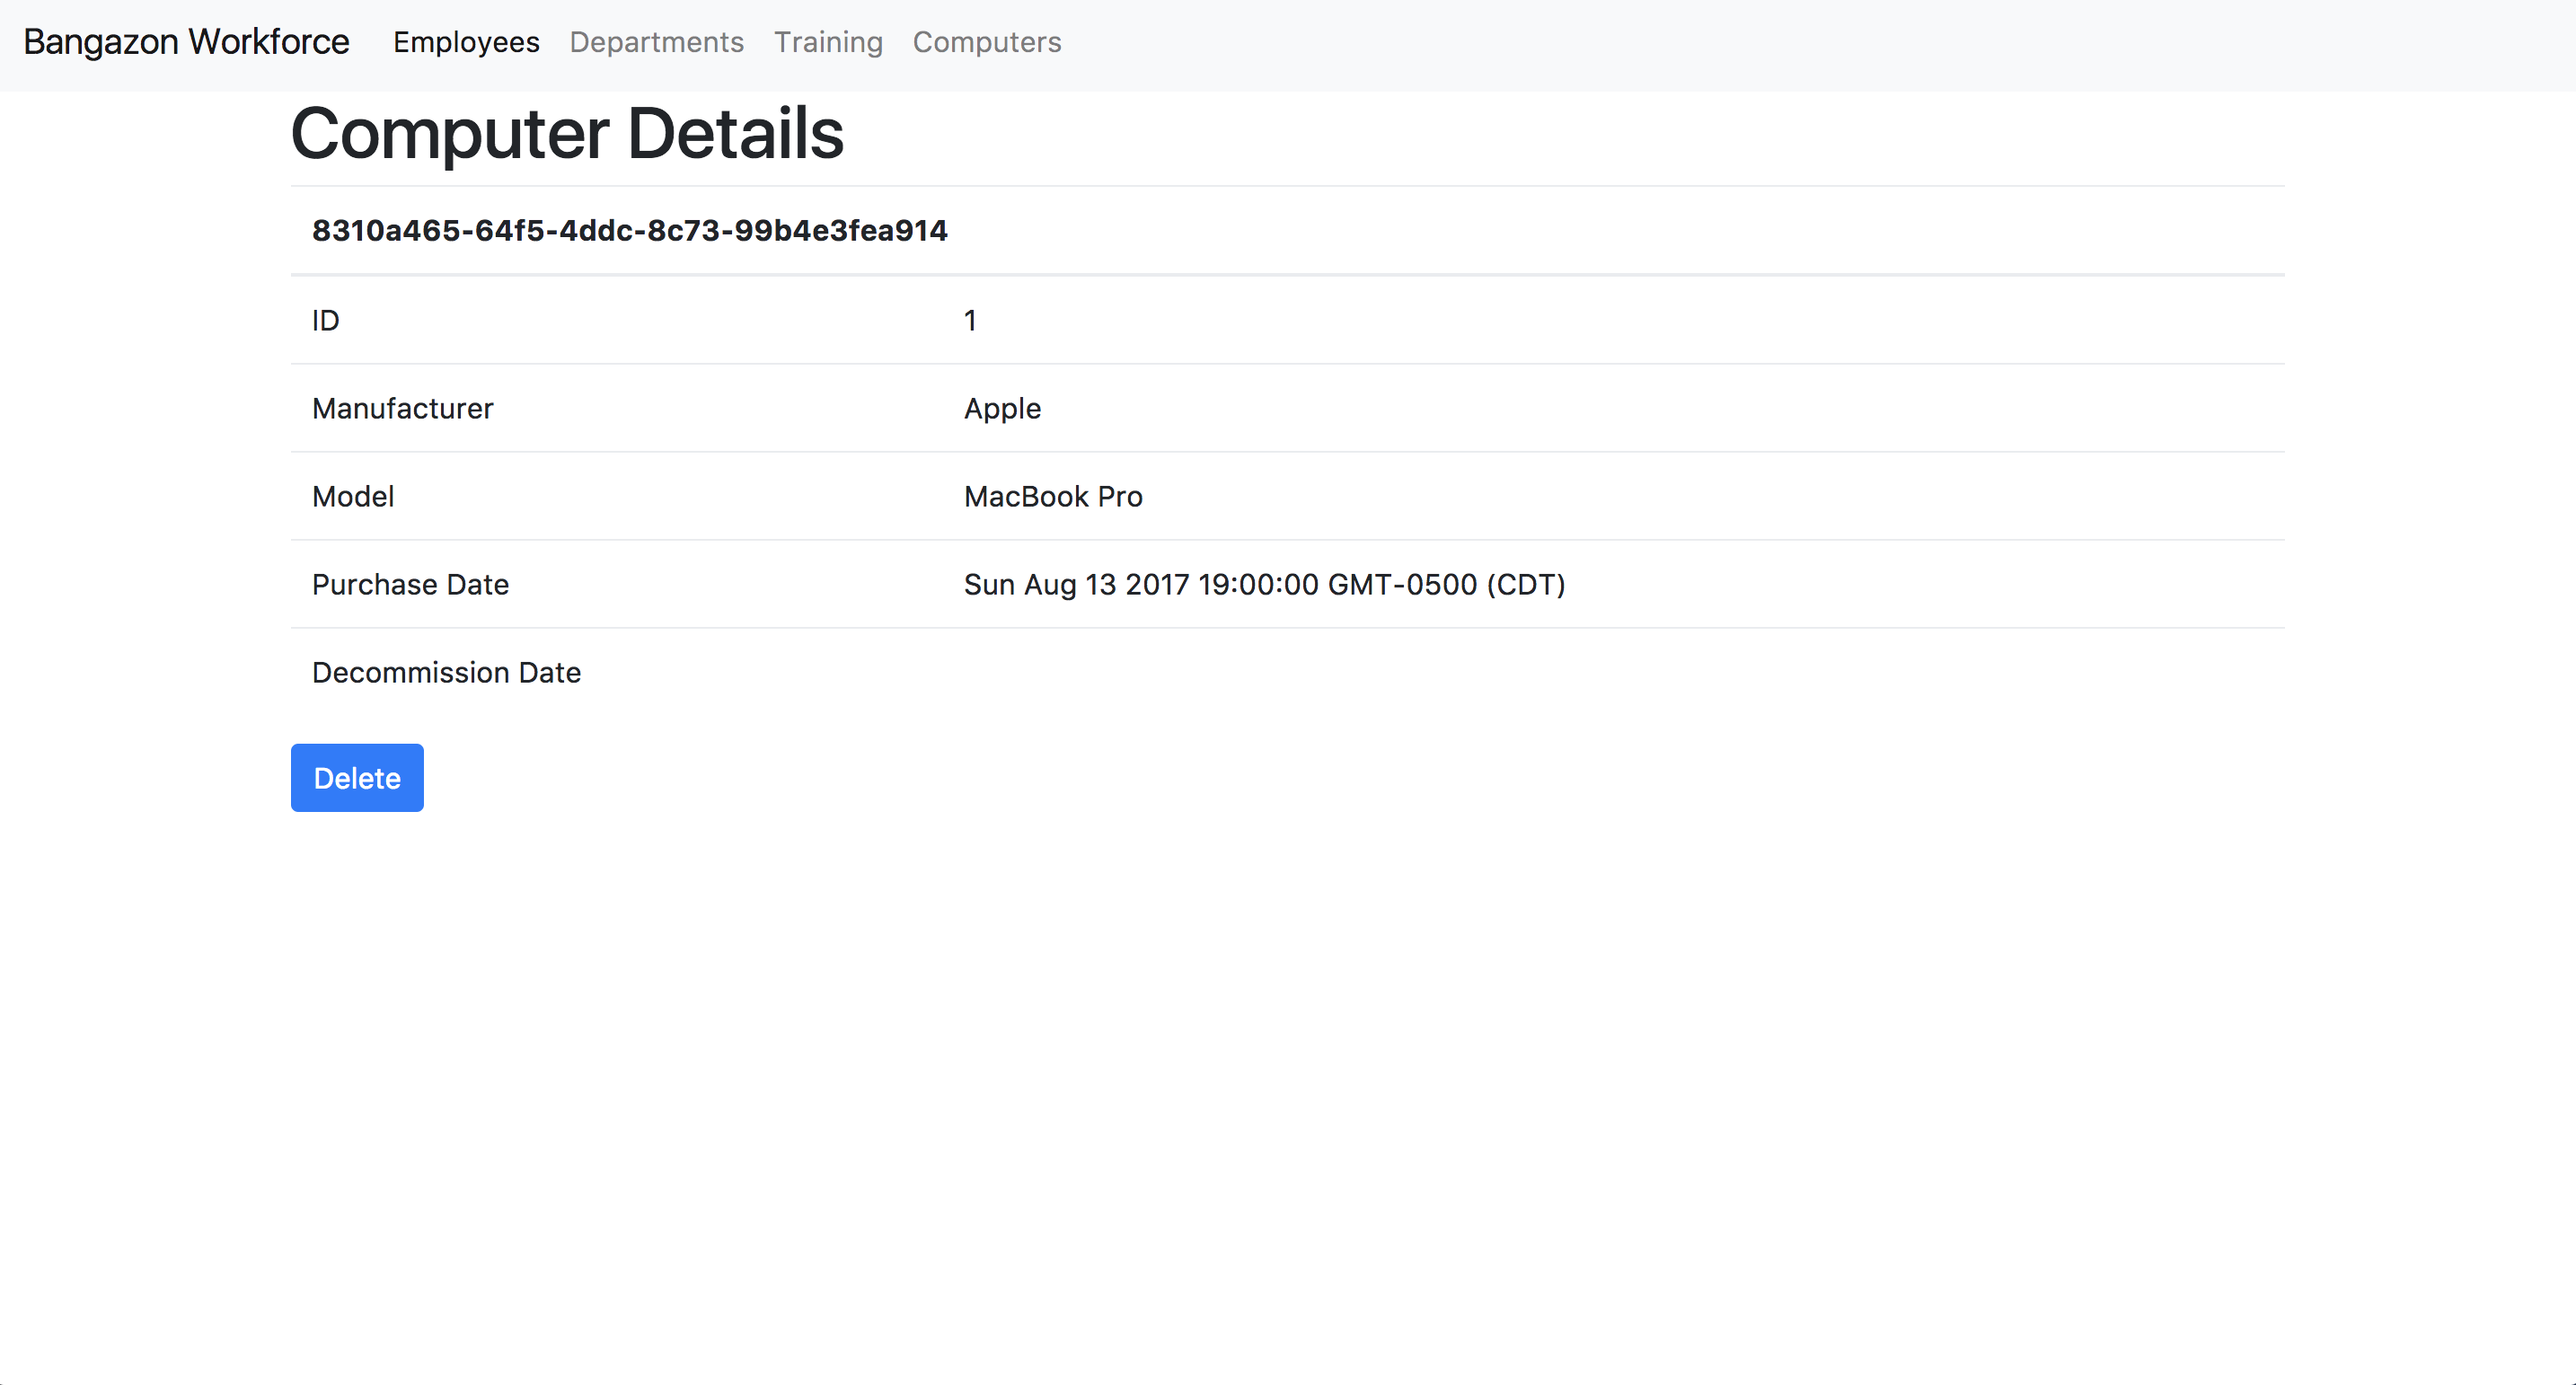Click the navbar background area

[1800, 42]
